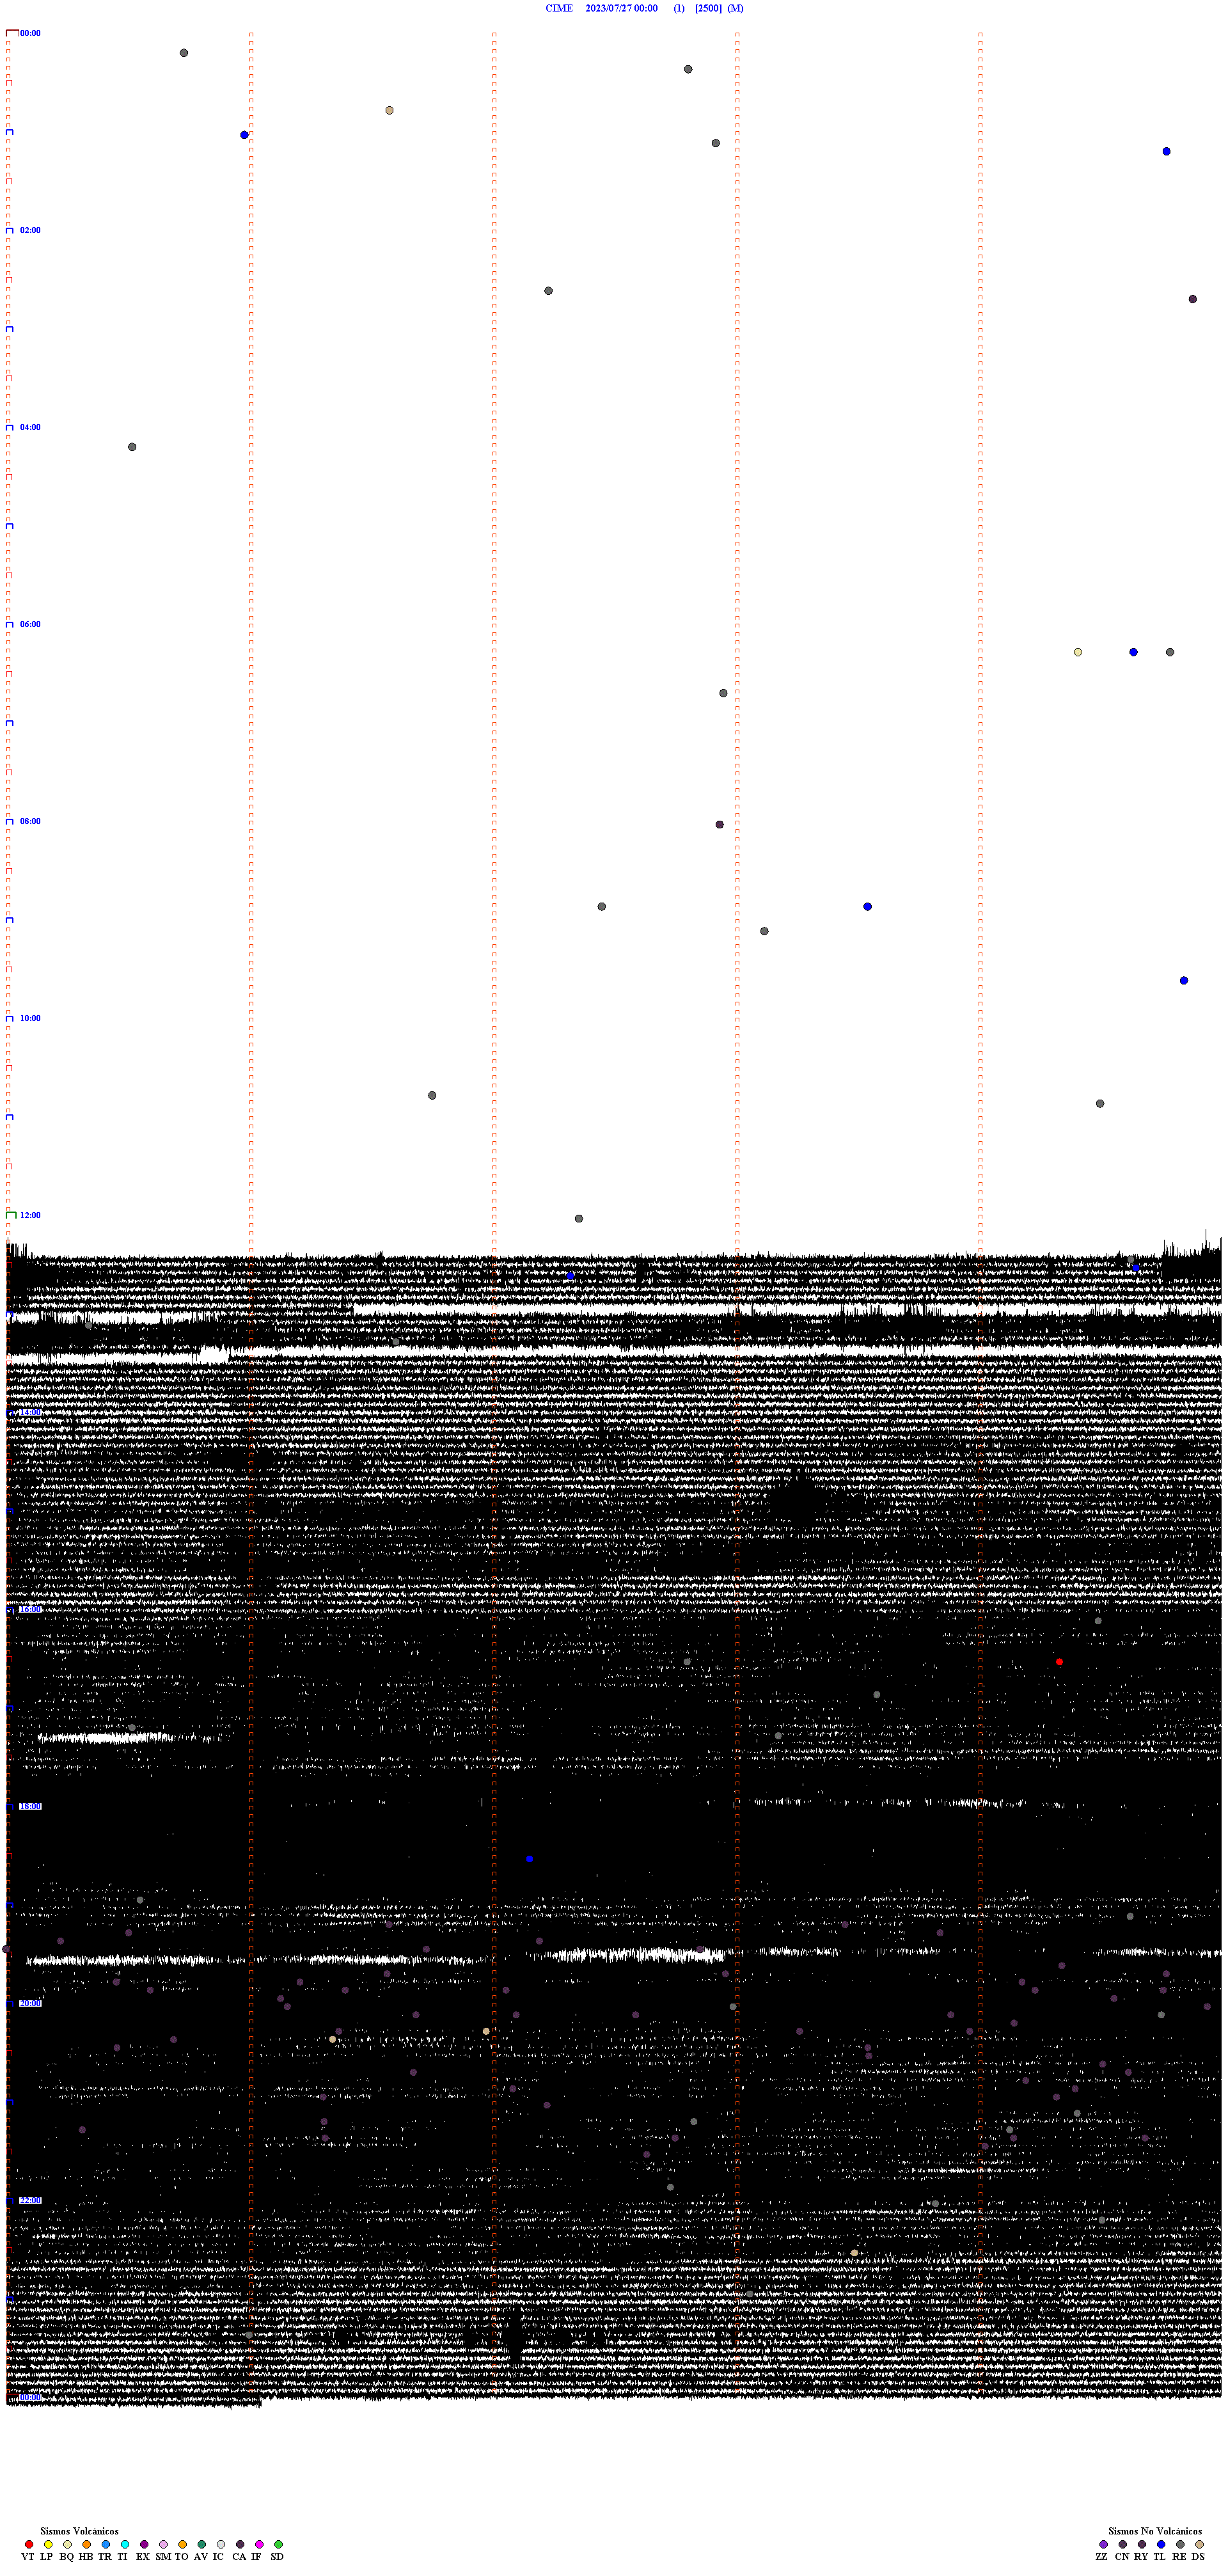This screenshot has width=1228, height=2576.
Task: Click the 'TL' legend label
Action: click(1160, 2557)
